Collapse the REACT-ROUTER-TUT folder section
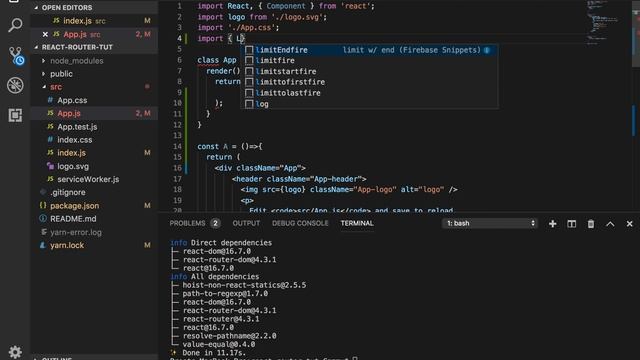Viewport: 640px width, 360px height. tap(36, 47)
